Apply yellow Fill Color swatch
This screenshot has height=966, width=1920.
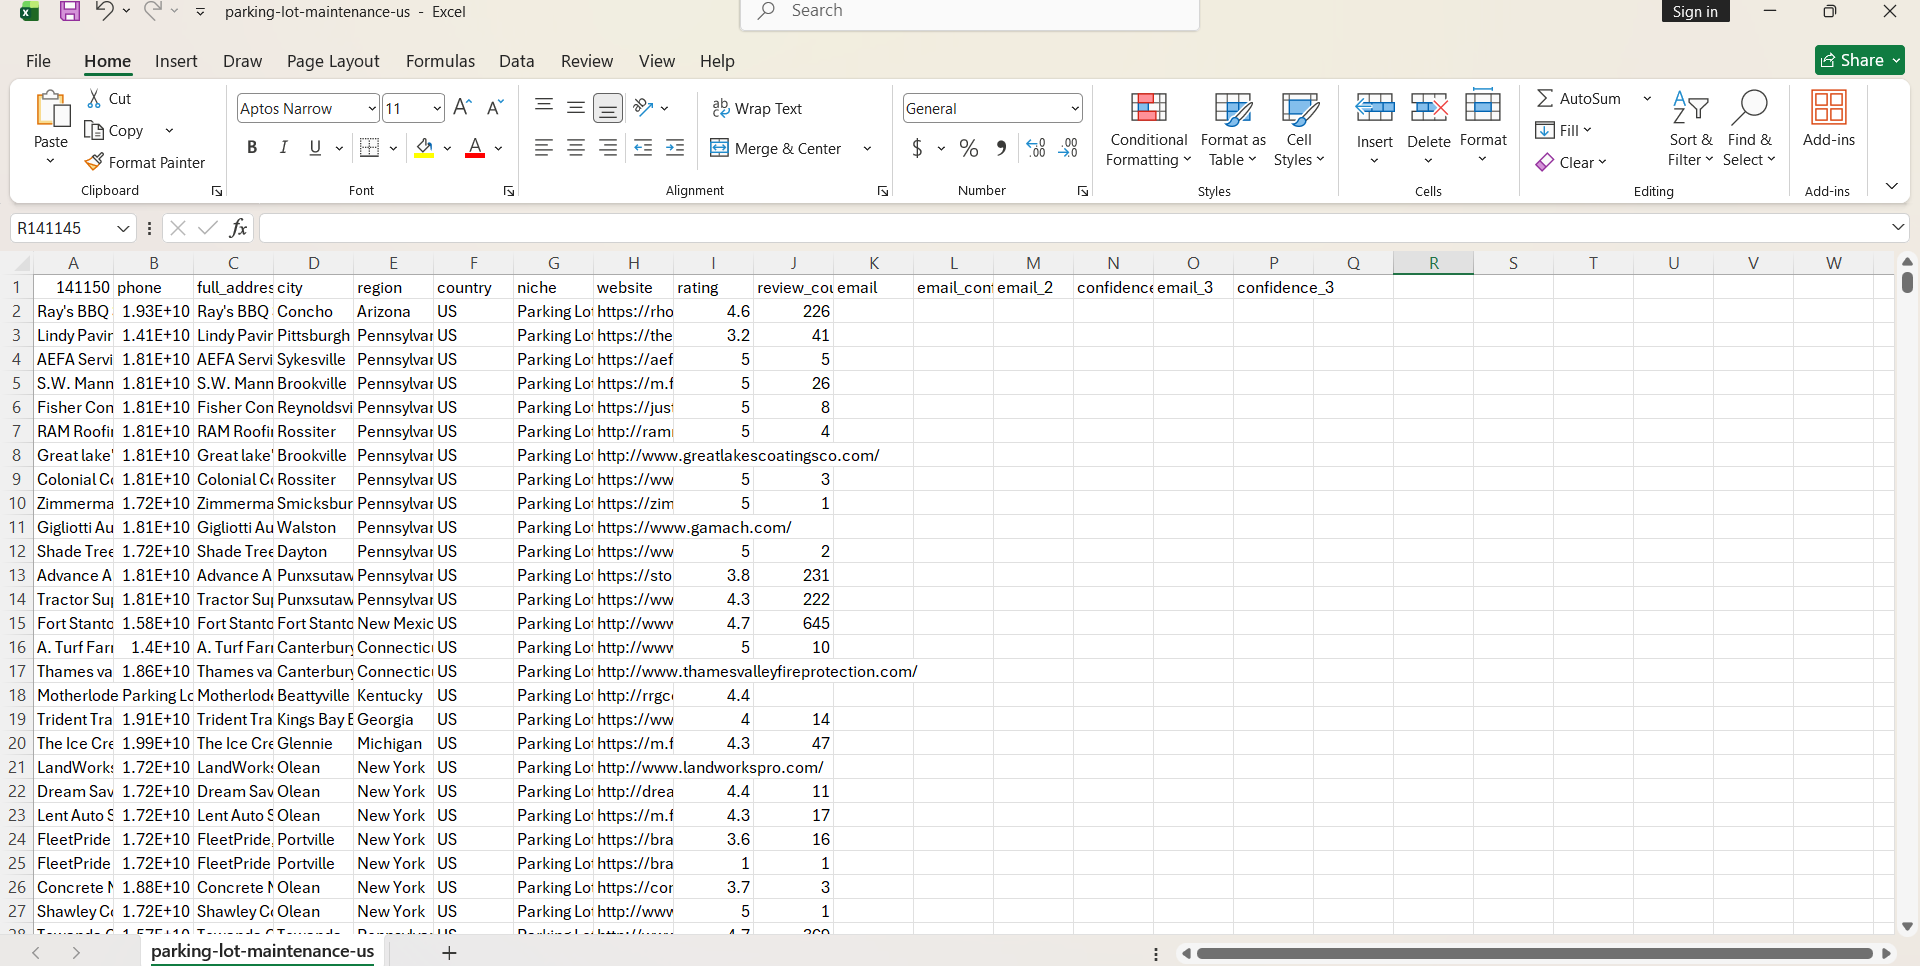[424, 148]
